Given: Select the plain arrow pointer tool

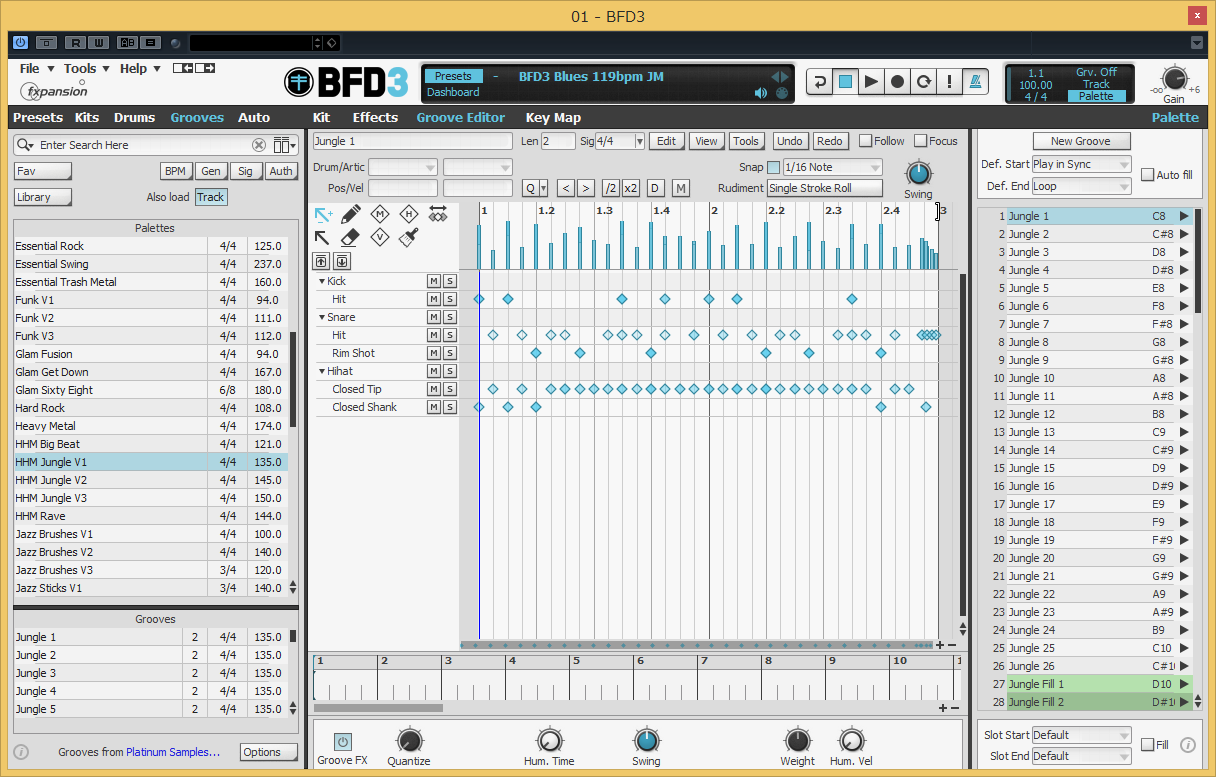Looking at the screenshot, I should click(322, 238).
